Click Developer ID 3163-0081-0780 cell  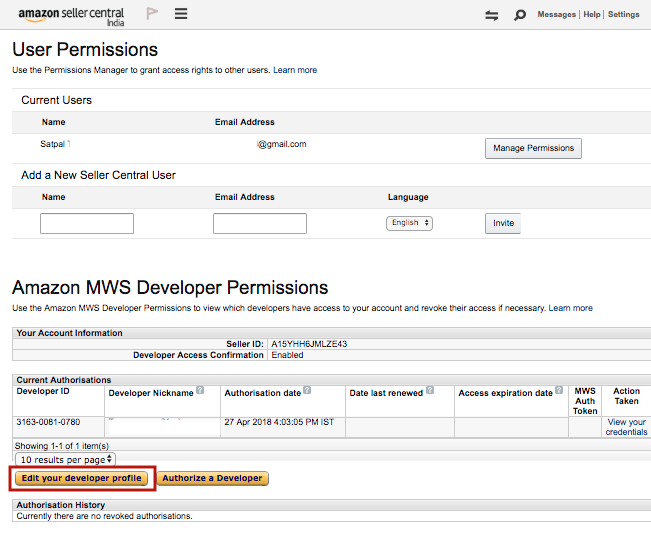(48, 422)
